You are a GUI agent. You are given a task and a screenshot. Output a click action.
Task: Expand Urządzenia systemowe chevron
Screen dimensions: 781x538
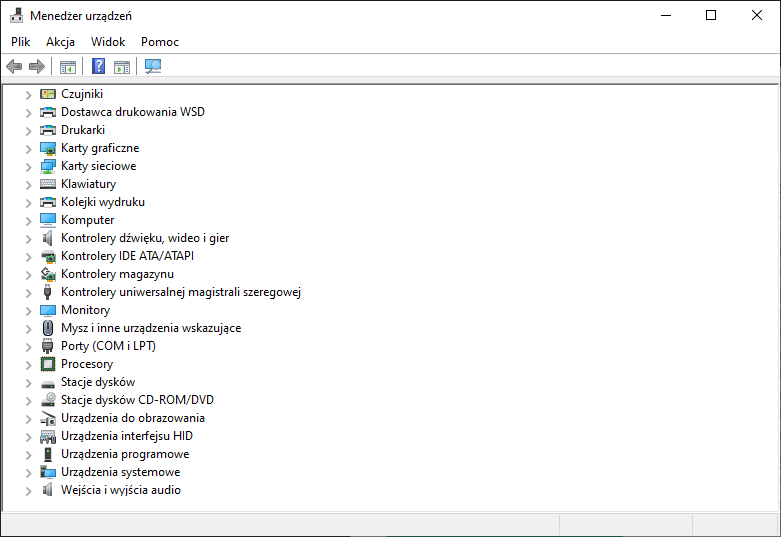pos(28,472)
